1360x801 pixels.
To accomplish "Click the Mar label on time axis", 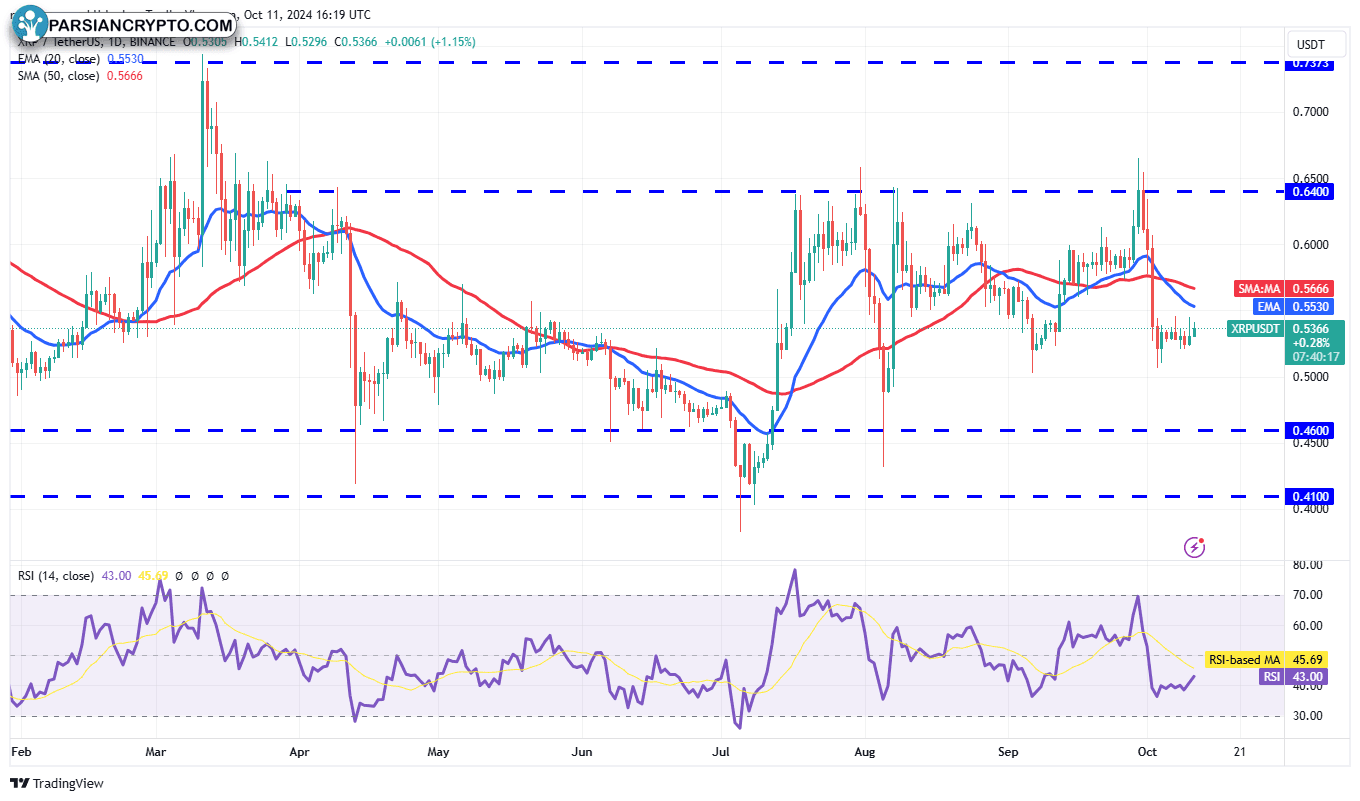I will pos(155,751).
